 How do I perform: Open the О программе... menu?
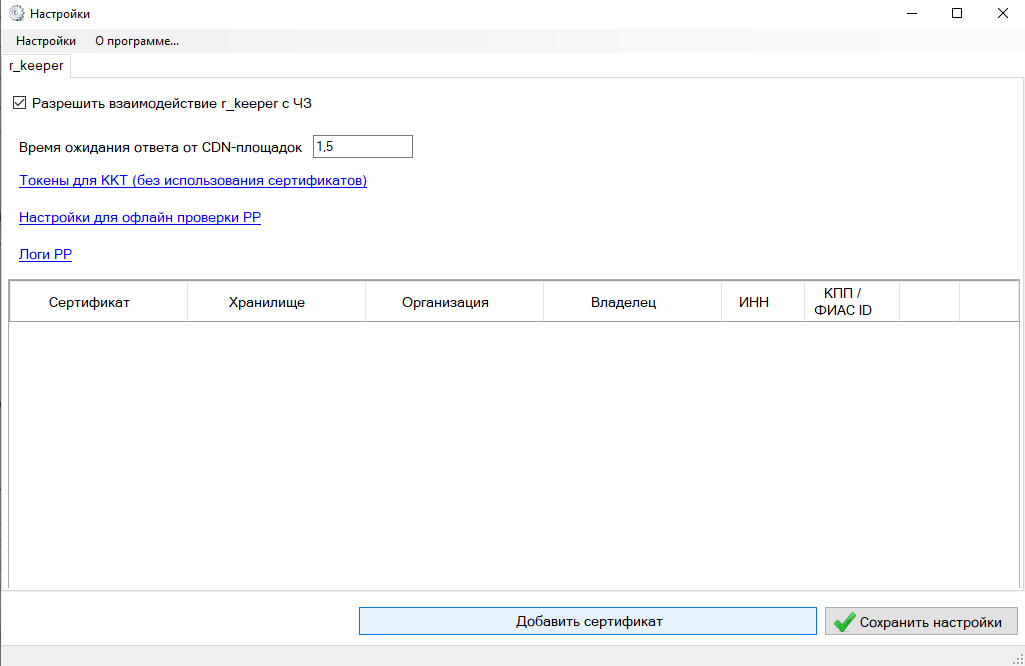coord(137,41)
